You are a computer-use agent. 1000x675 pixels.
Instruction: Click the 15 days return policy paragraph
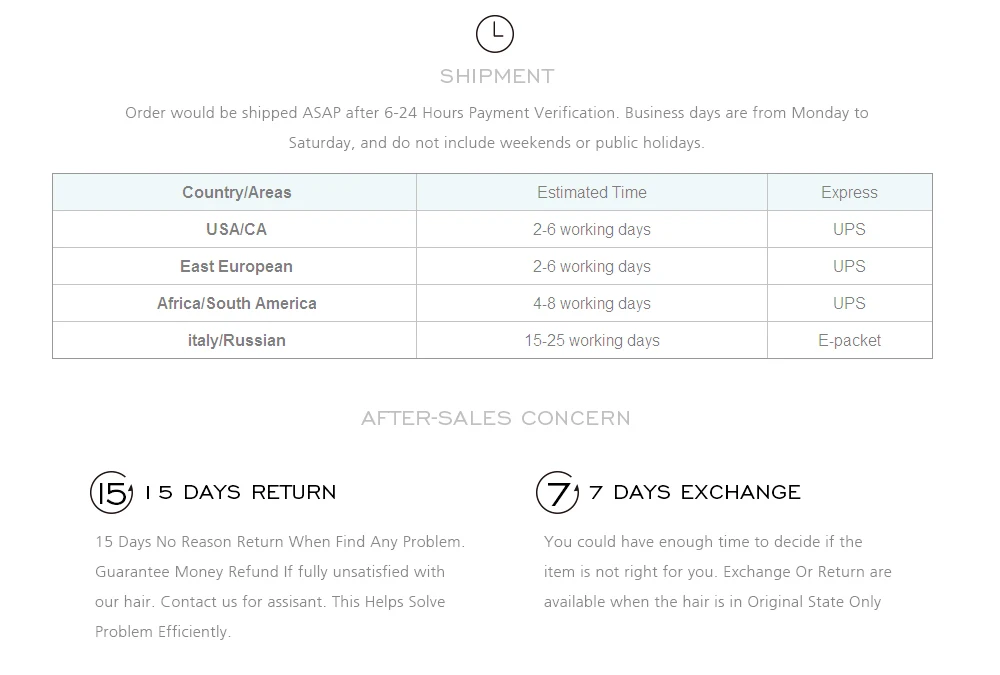(x=280, y=586)
